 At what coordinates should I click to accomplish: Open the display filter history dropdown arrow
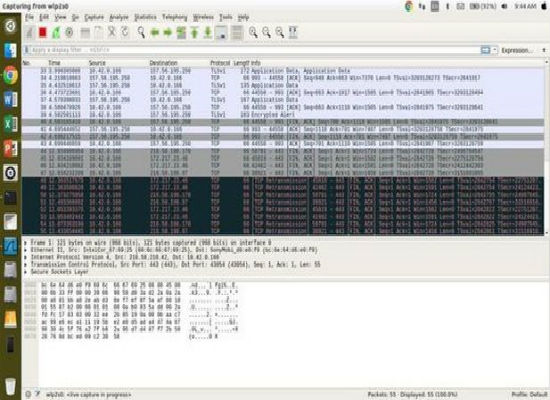[495, 50]
